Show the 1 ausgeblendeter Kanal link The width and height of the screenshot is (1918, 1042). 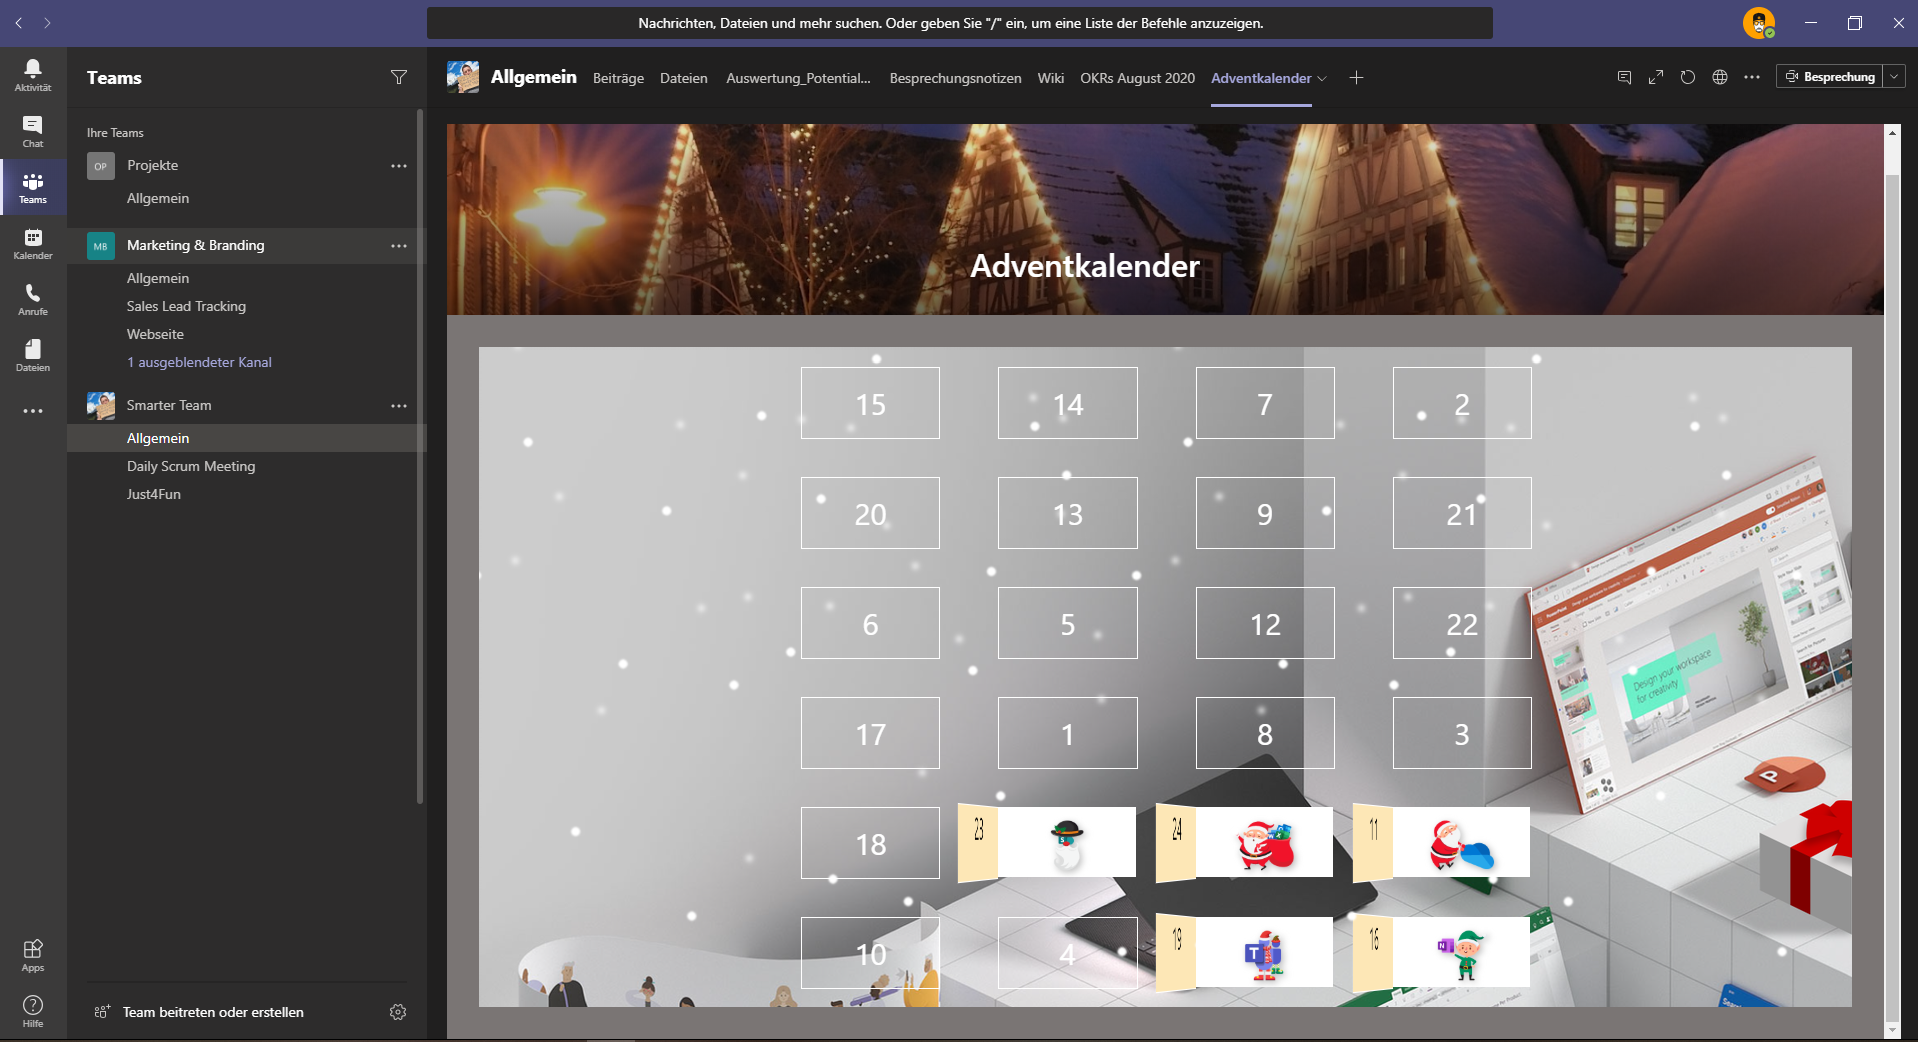coord(199,362)
